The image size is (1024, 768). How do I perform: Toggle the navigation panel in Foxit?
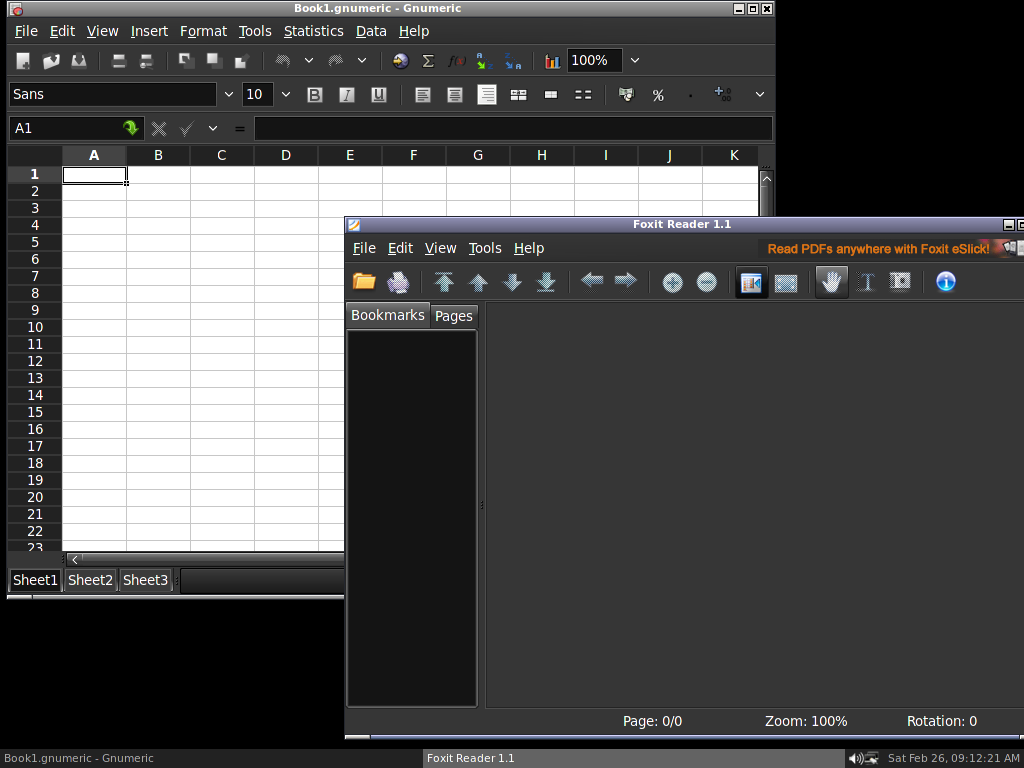(x=752, y=282)
